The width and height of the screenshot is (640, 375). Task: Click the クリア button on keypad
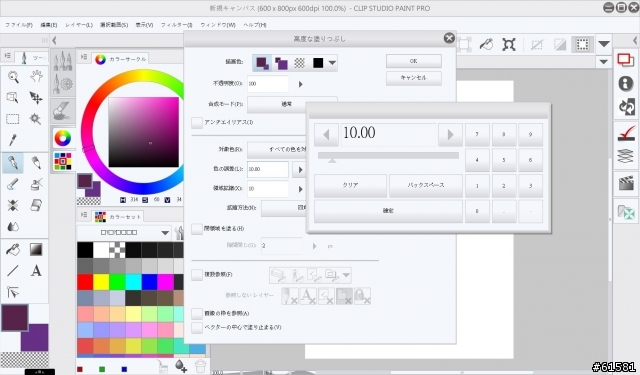pyautogui.click(x=350, y=185)
